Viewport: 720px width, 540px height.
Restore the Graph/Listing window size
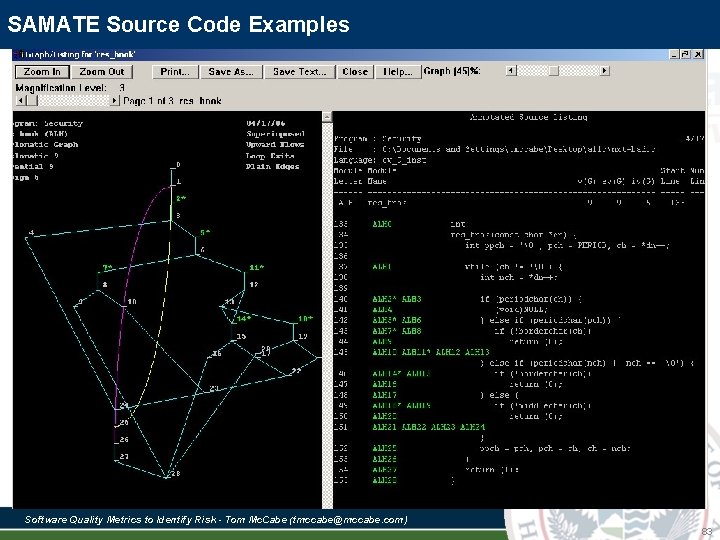pos(686,54)
